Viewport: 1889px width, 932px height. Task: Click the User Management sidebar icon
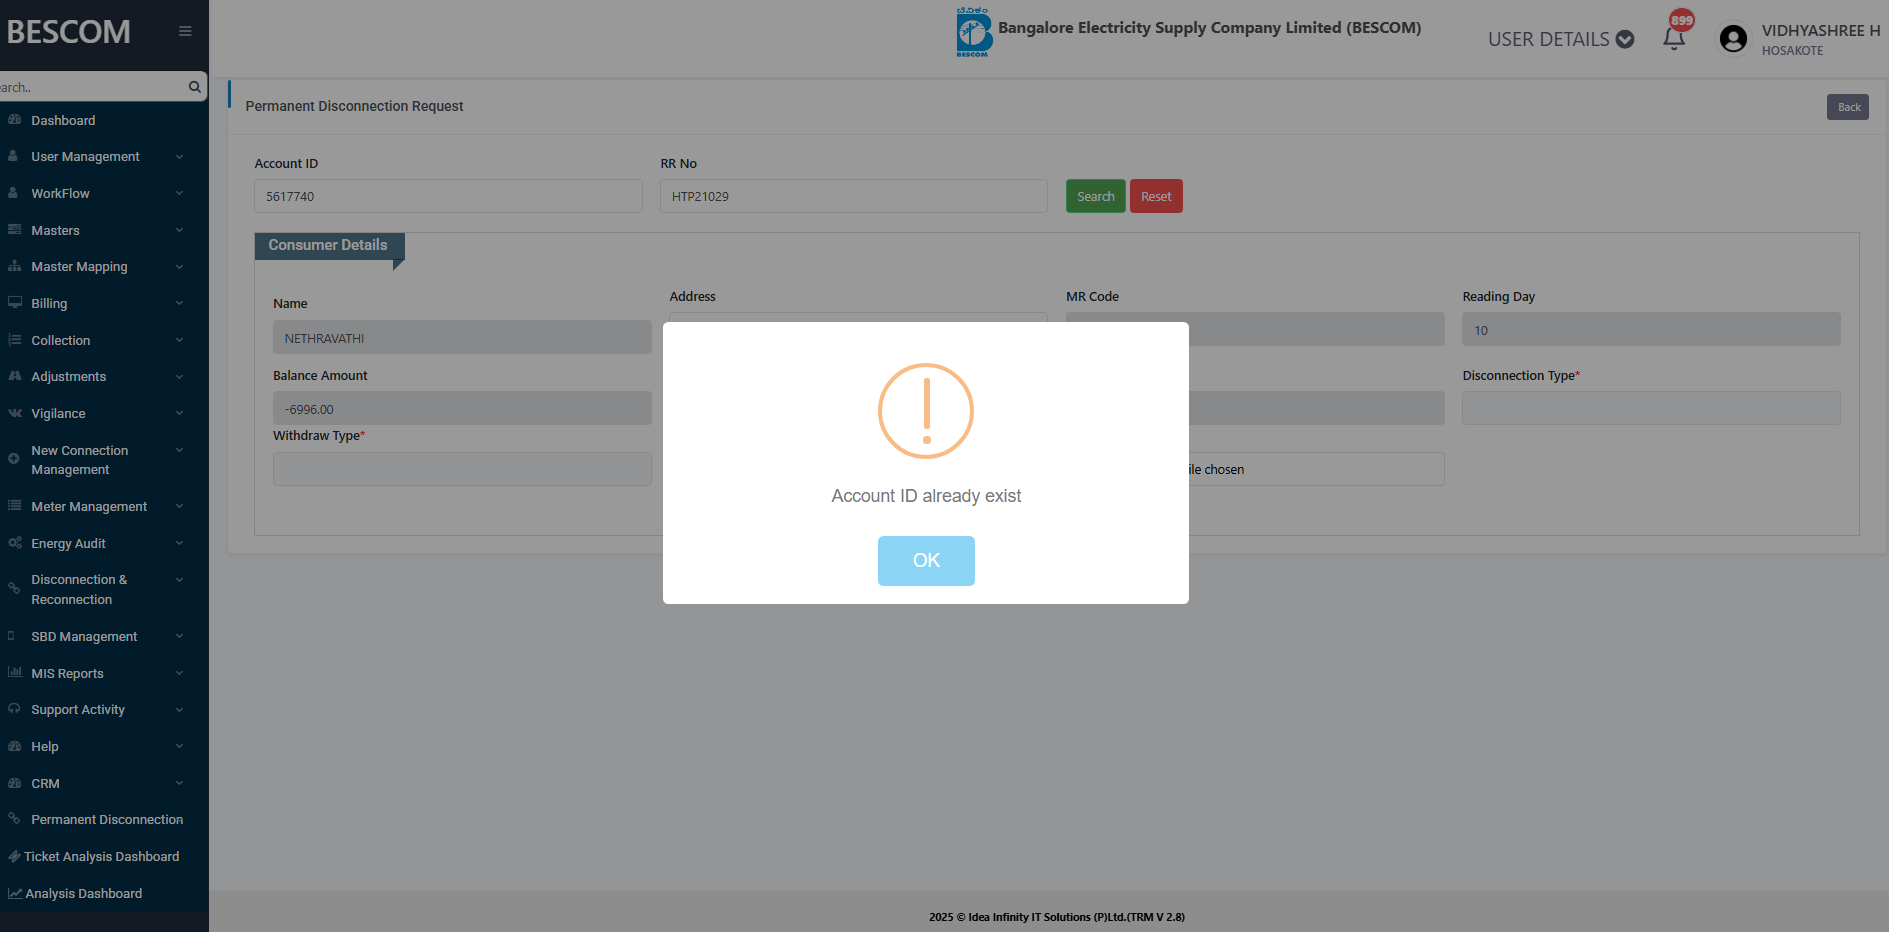click(x=14, y=156)
